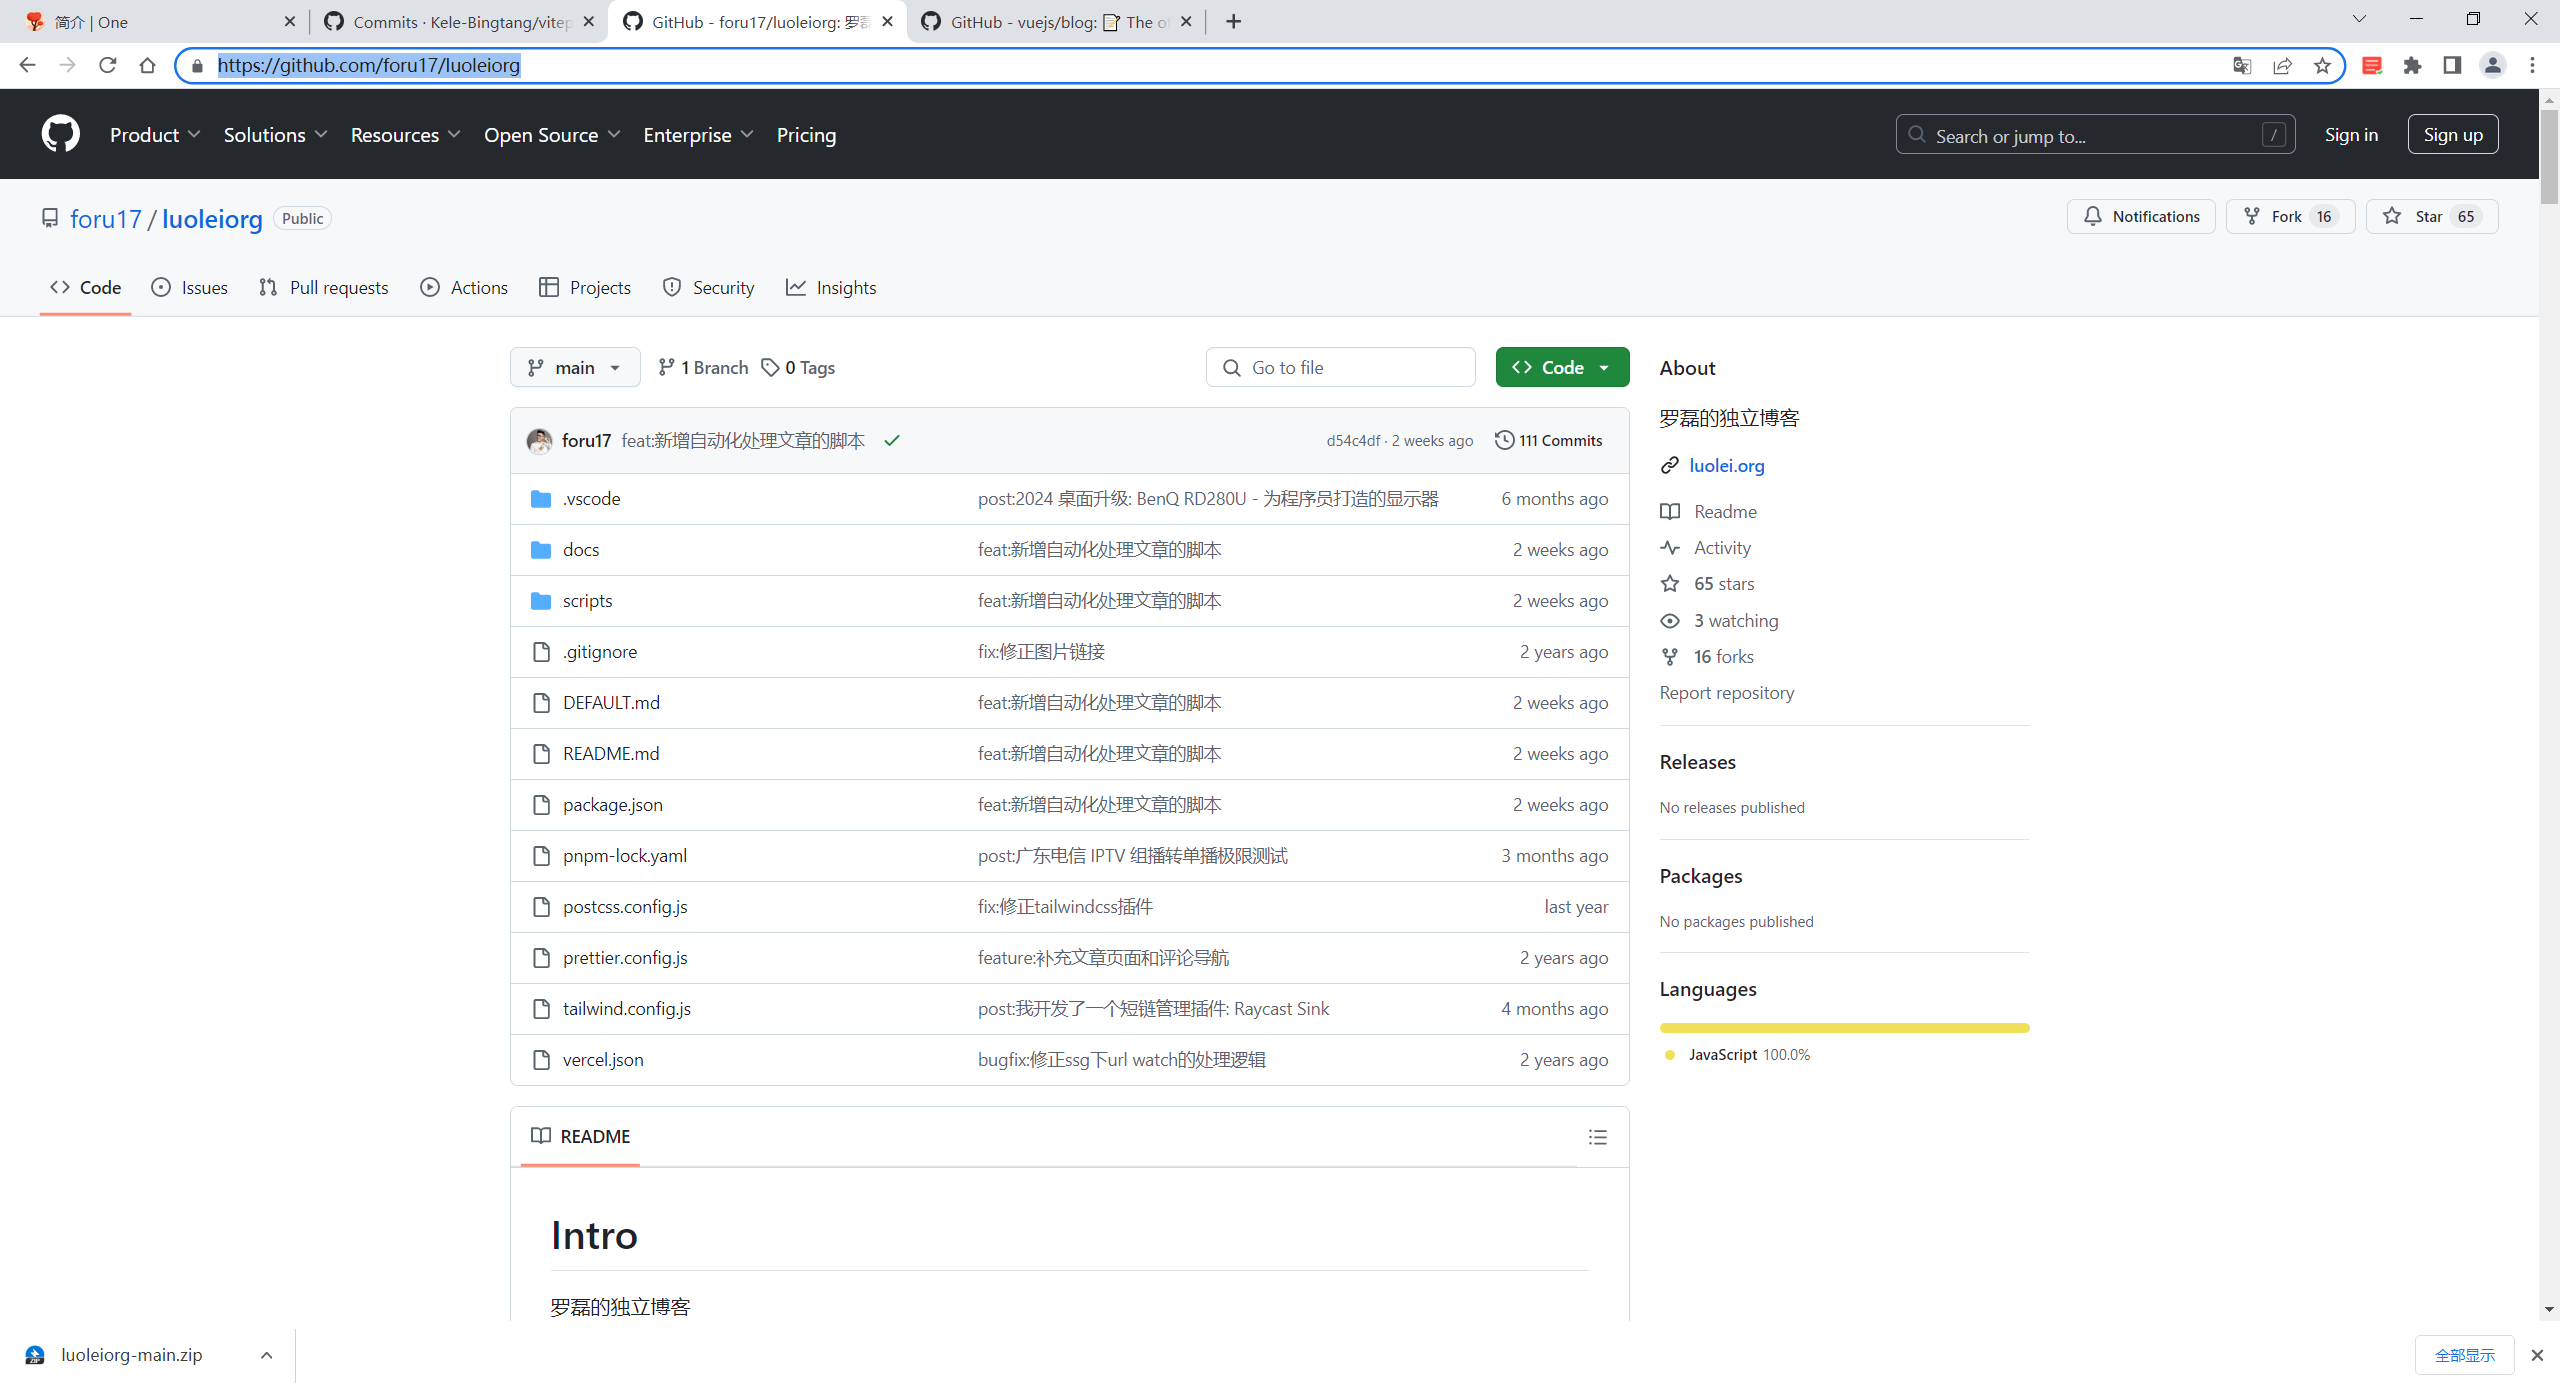The image size is (2560, 1390).
Task: Click the green commit status checkmark
Action: (892, 440)
